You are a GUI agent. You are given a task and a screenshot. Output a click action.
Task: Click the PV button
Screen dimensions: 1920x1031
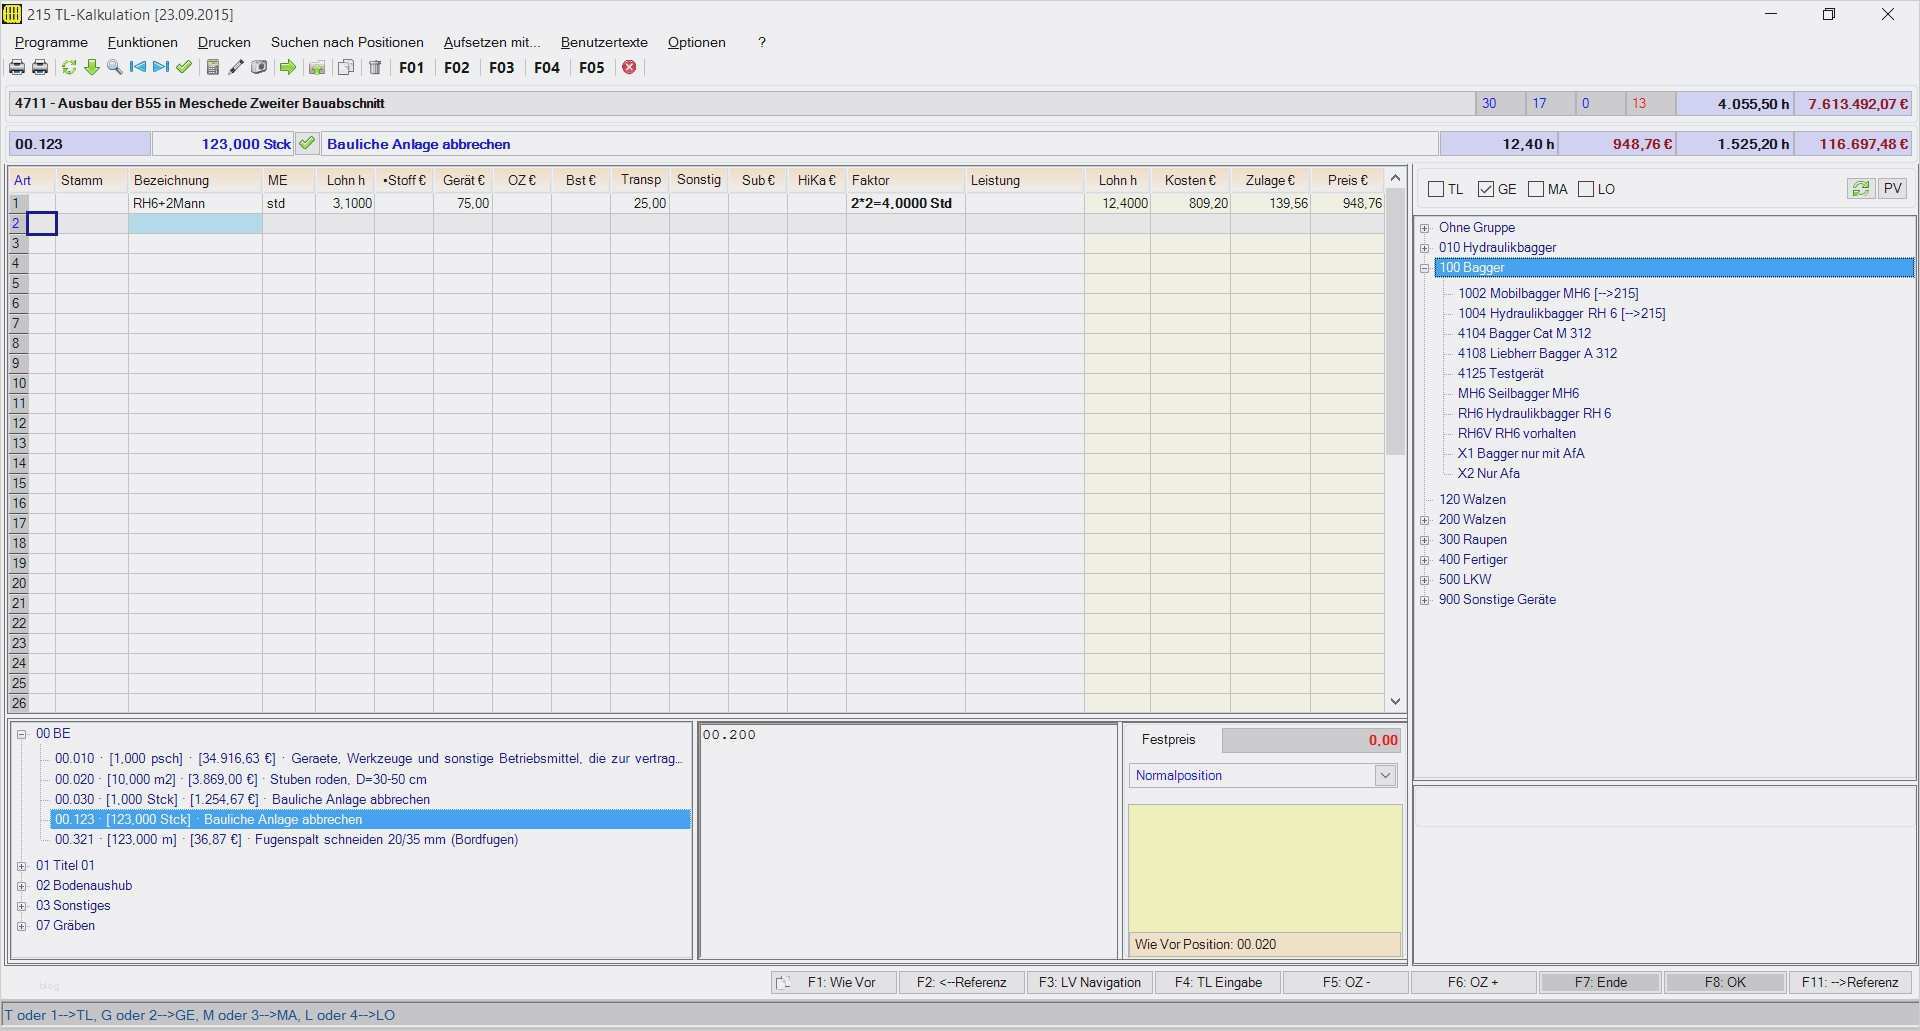pyautogui.click(x=1890, y=188)
